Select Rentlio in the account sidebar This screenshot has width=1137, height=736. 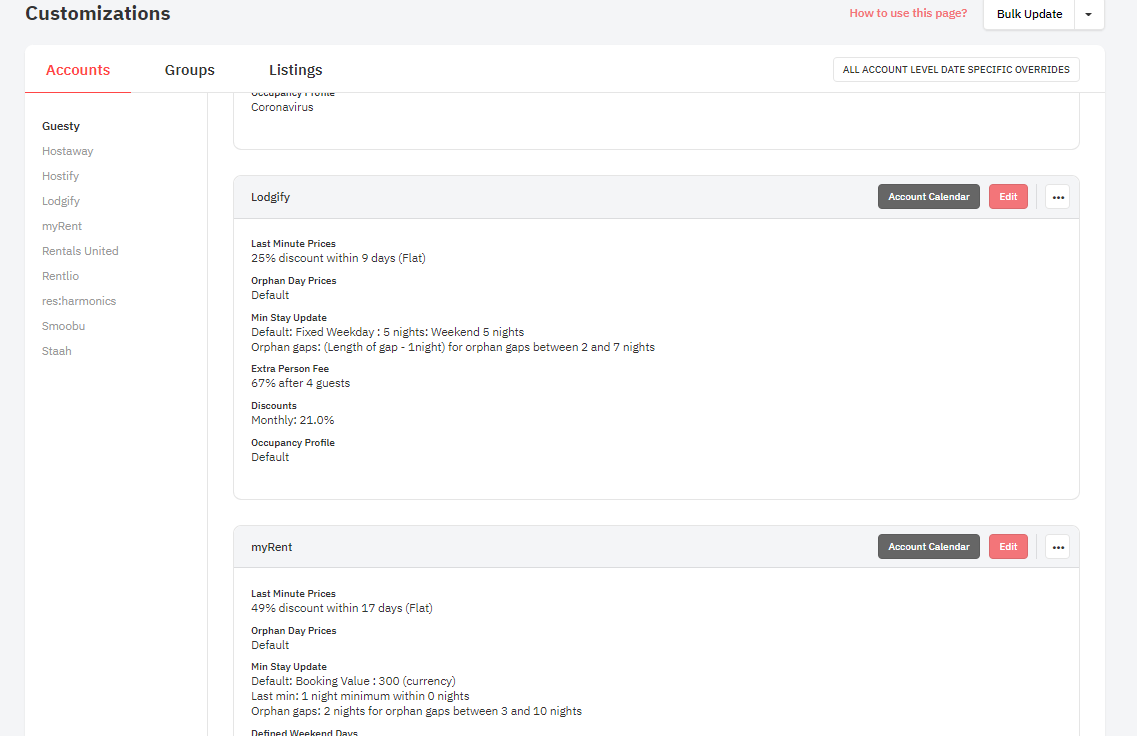(x=60, y=276)
